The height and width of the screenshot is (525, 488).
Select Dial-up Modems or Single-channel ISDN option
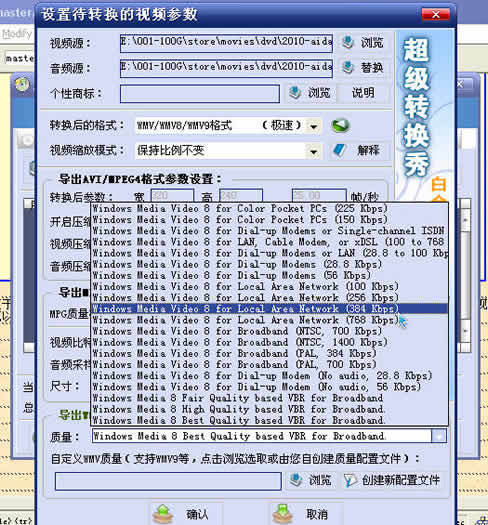coord(270,231)
